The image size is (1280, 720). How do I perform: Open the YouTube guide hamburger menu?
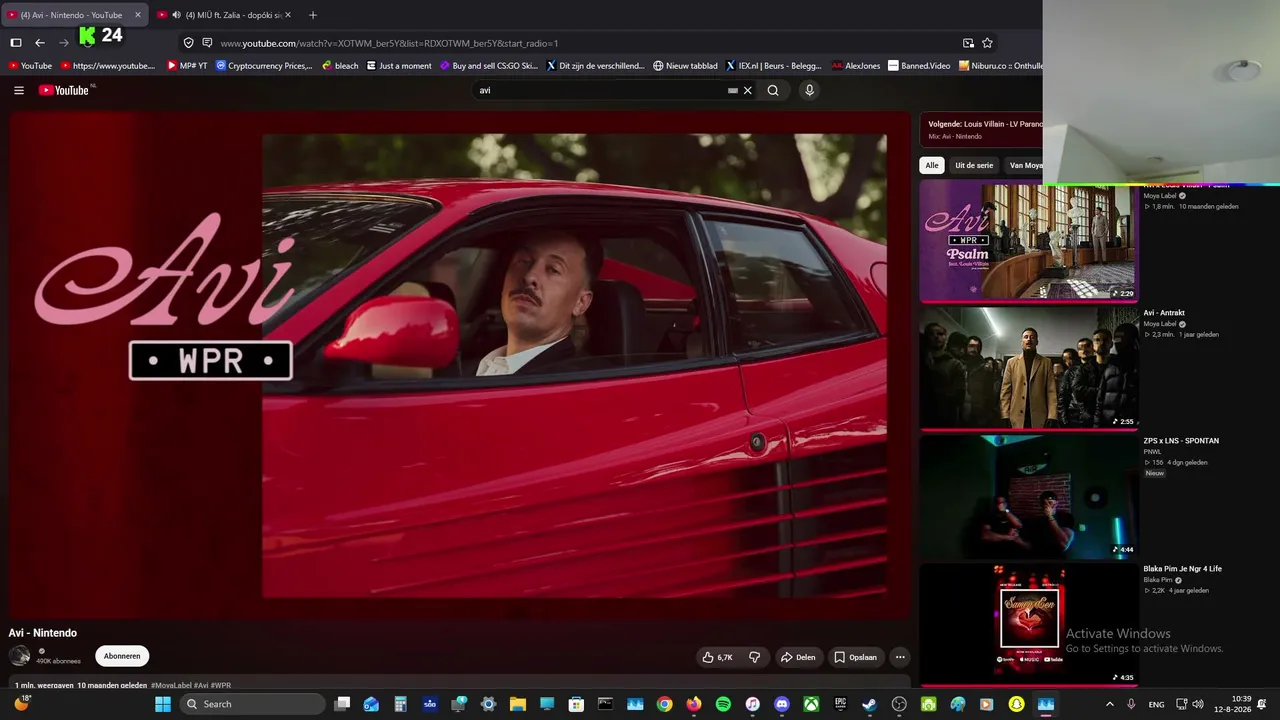pyautogui.click(x=19, y=90)
